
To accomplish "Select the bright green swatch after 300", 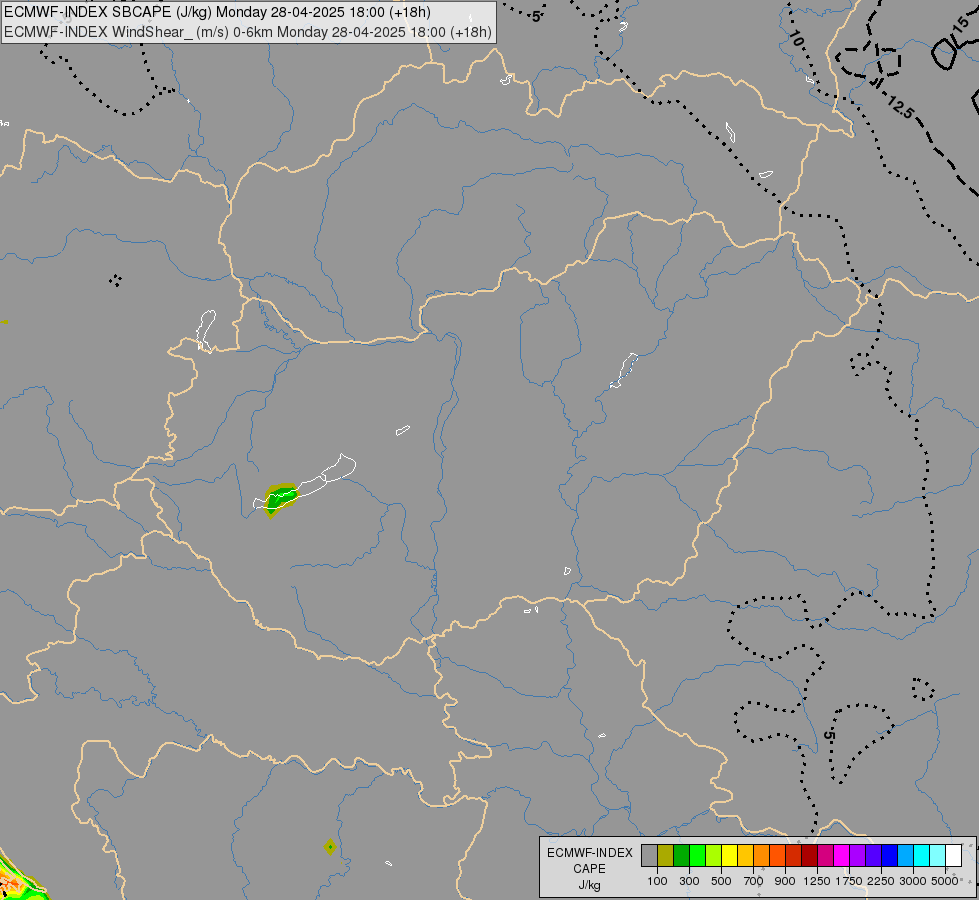I will [697, 855].
